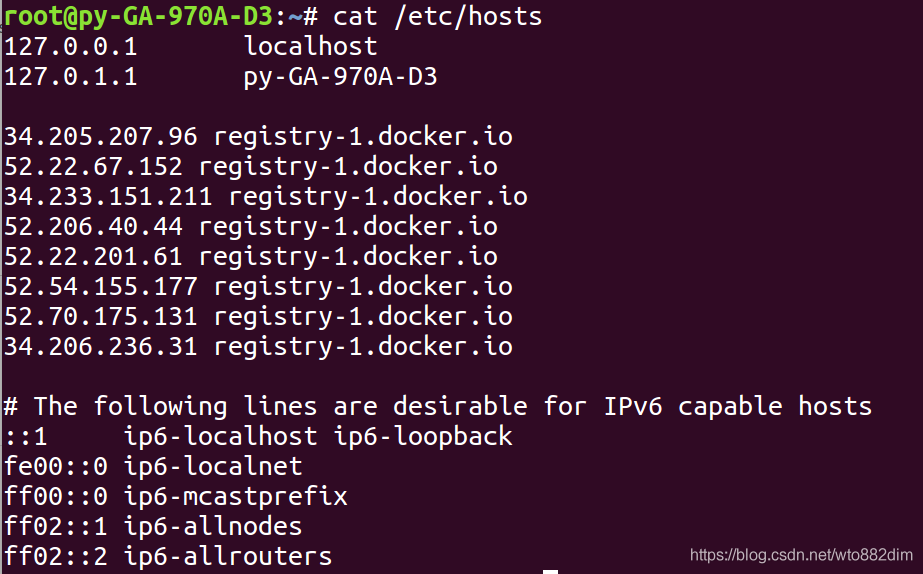Image resolution: width=923 pixels, height=574 pixels.
Task: Click IP address 52.70.175.131
Action: point(101,317)
